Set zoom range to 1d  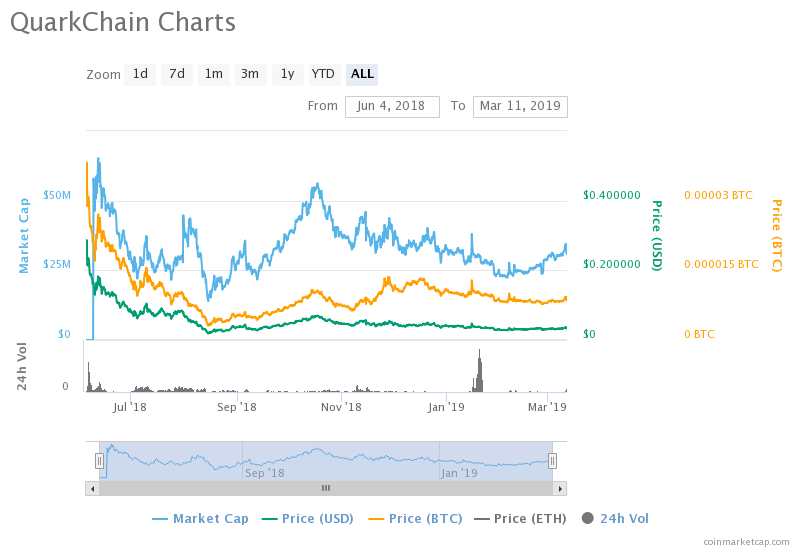140,74
